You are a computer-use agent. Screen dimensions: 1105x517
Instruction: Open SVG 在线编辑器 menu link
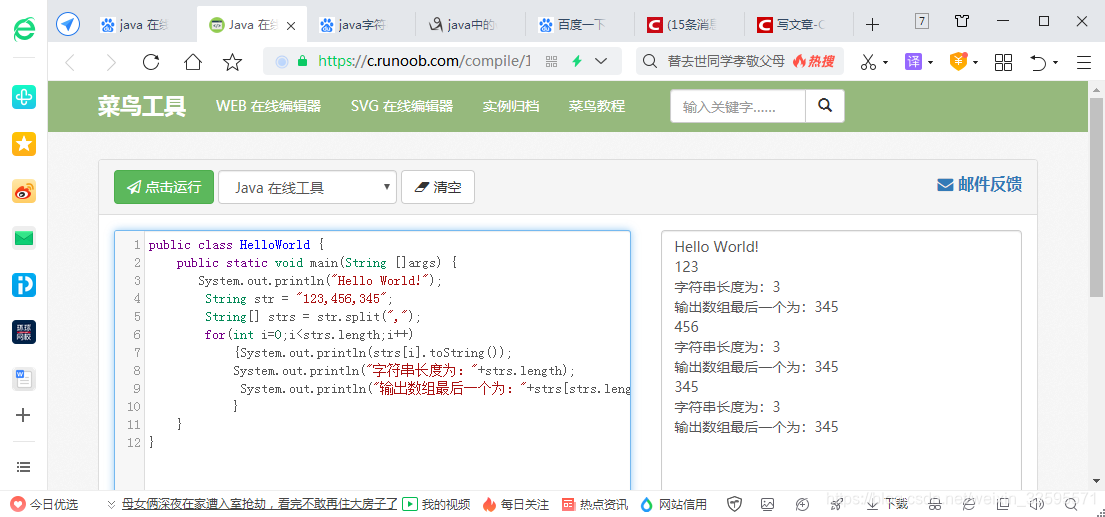[402, 106]
